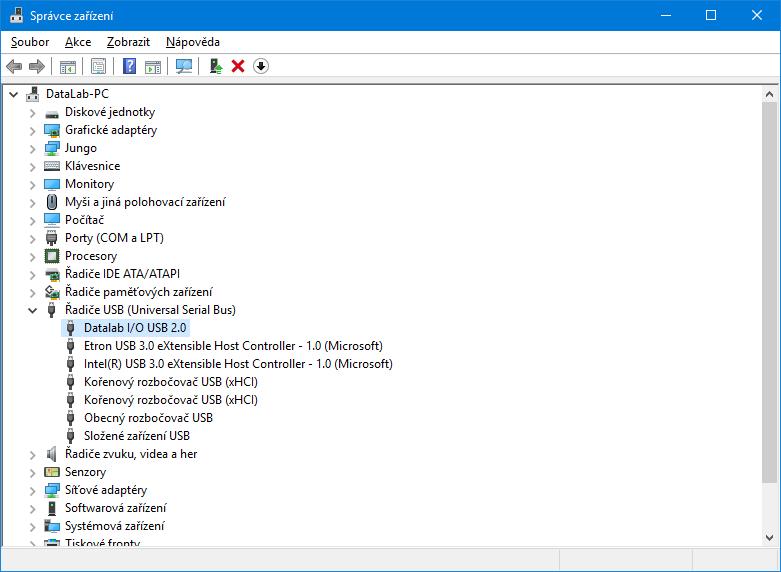Click the Systémová zařízení icon

click(52, 526)
